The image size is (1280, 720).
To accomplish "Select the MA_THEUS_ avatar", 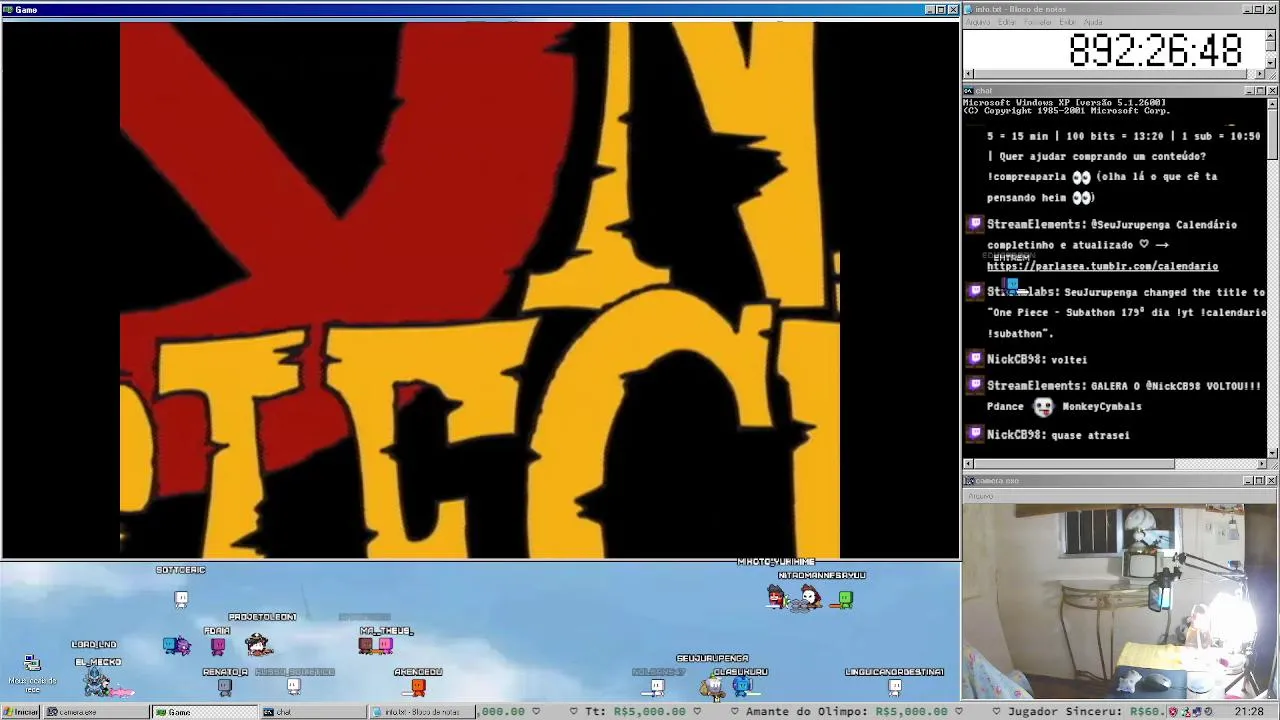I will pyautogui.click(x=376, y=646).
